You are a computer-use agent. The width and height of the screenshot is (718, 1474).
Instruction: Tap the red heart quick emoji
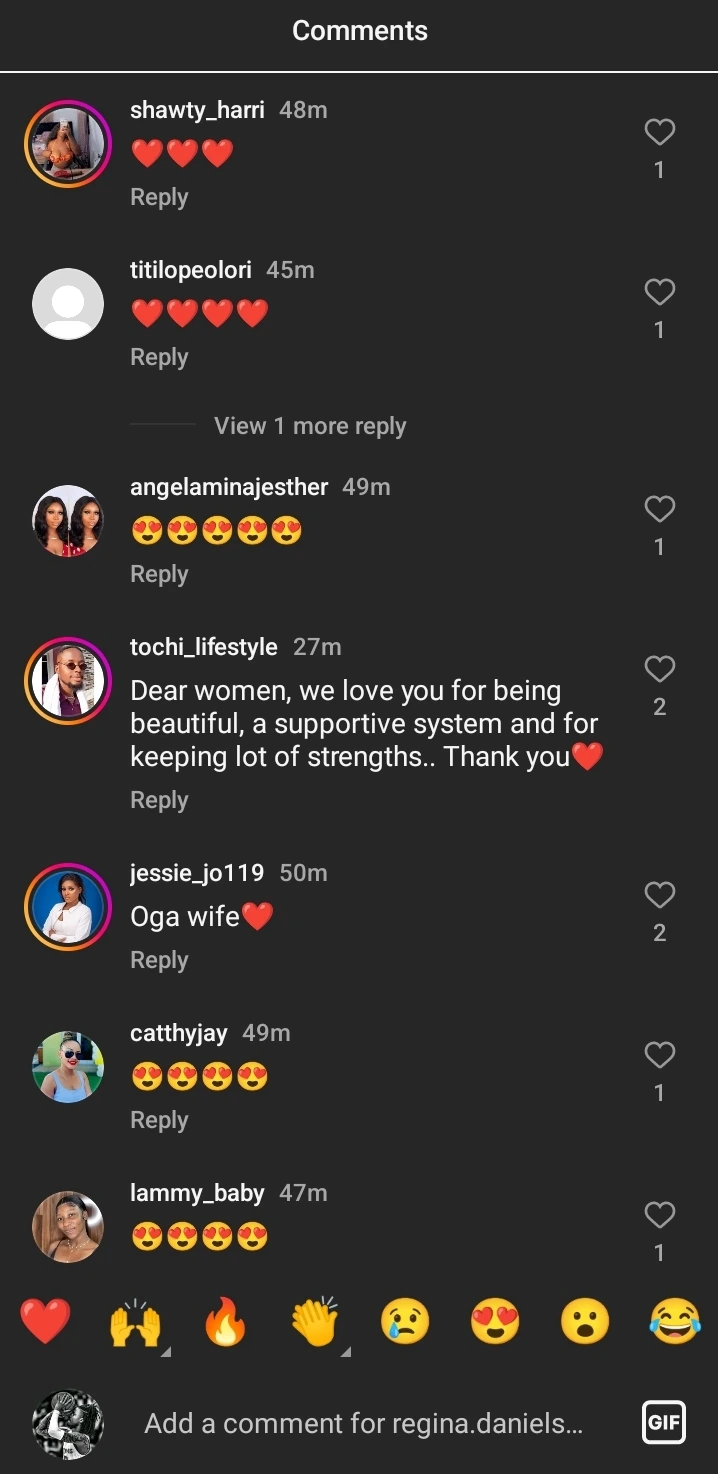45,1321
